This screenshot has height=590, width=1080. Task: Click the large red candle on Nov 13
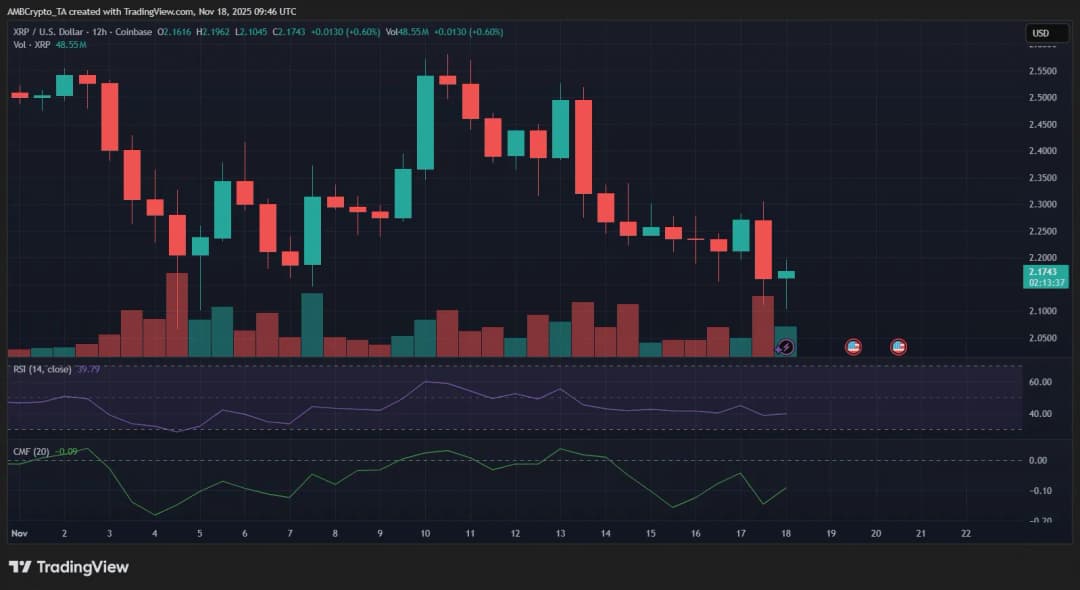tap(583, 146)
